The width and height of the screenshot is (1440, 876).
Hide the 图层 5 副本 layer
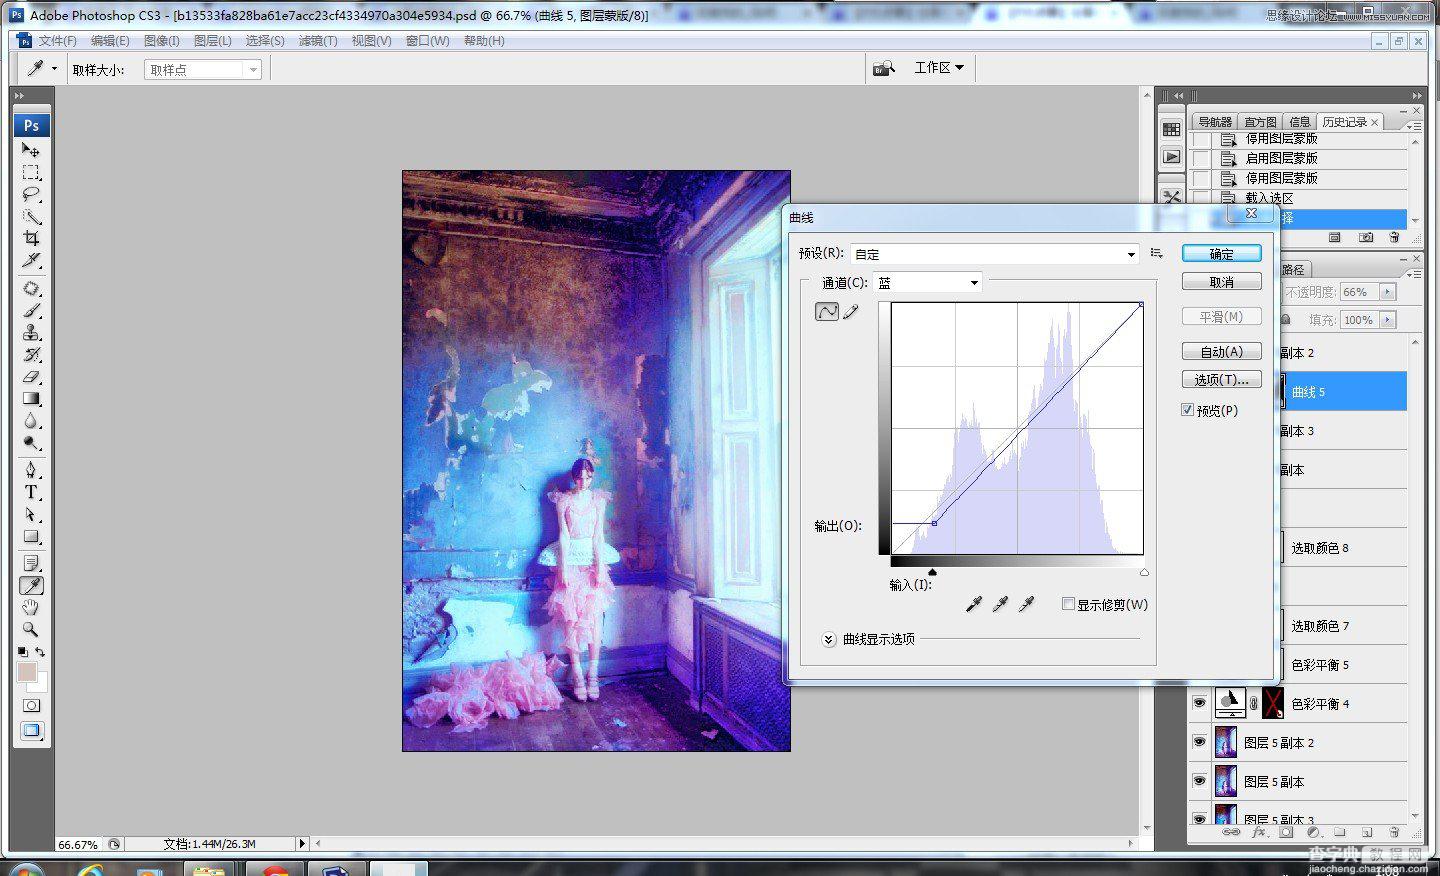point(1199,781)
